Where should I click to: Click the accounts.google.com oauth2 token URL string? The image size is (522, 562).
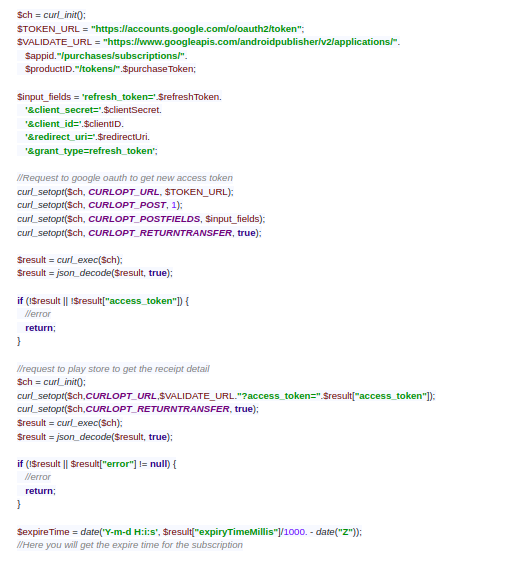tap(197, 29)
